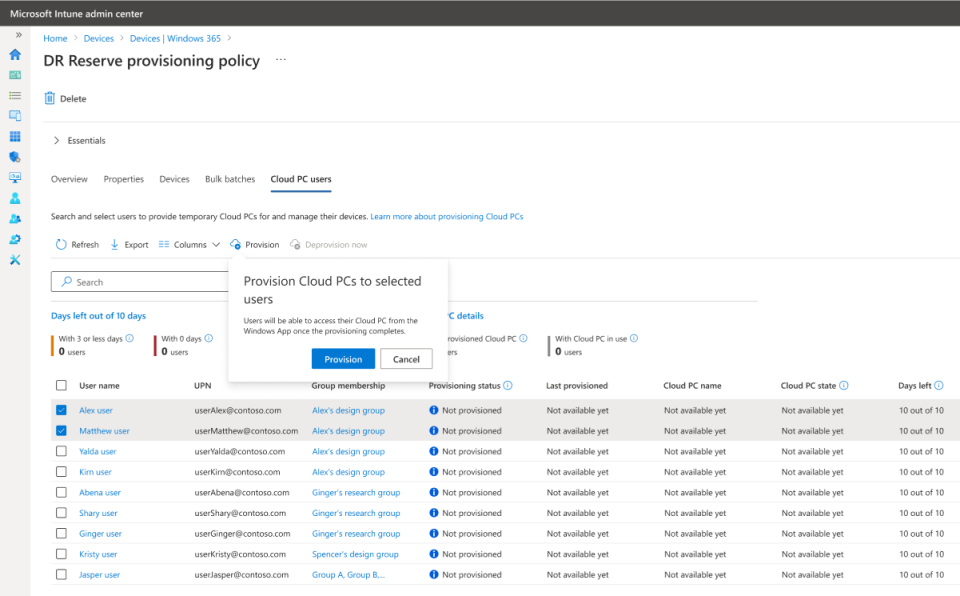Cancel the provisioning dialog
The width and height of the screenshot is (960, 596).
[x=406, y=359]
